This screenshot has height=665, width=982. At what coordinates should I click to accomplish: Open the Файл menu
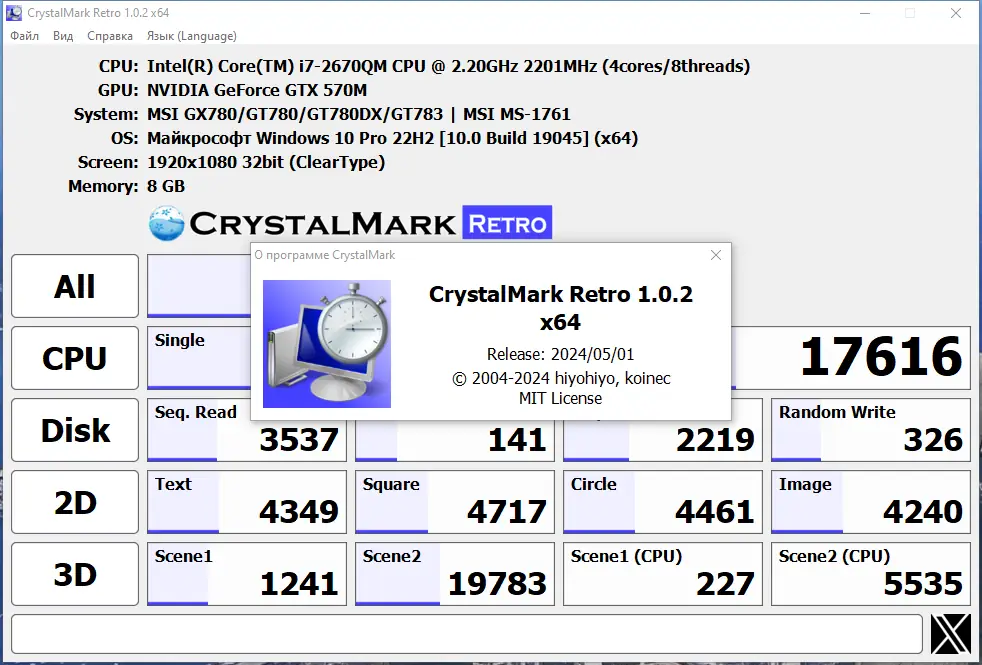click(24, 36)
